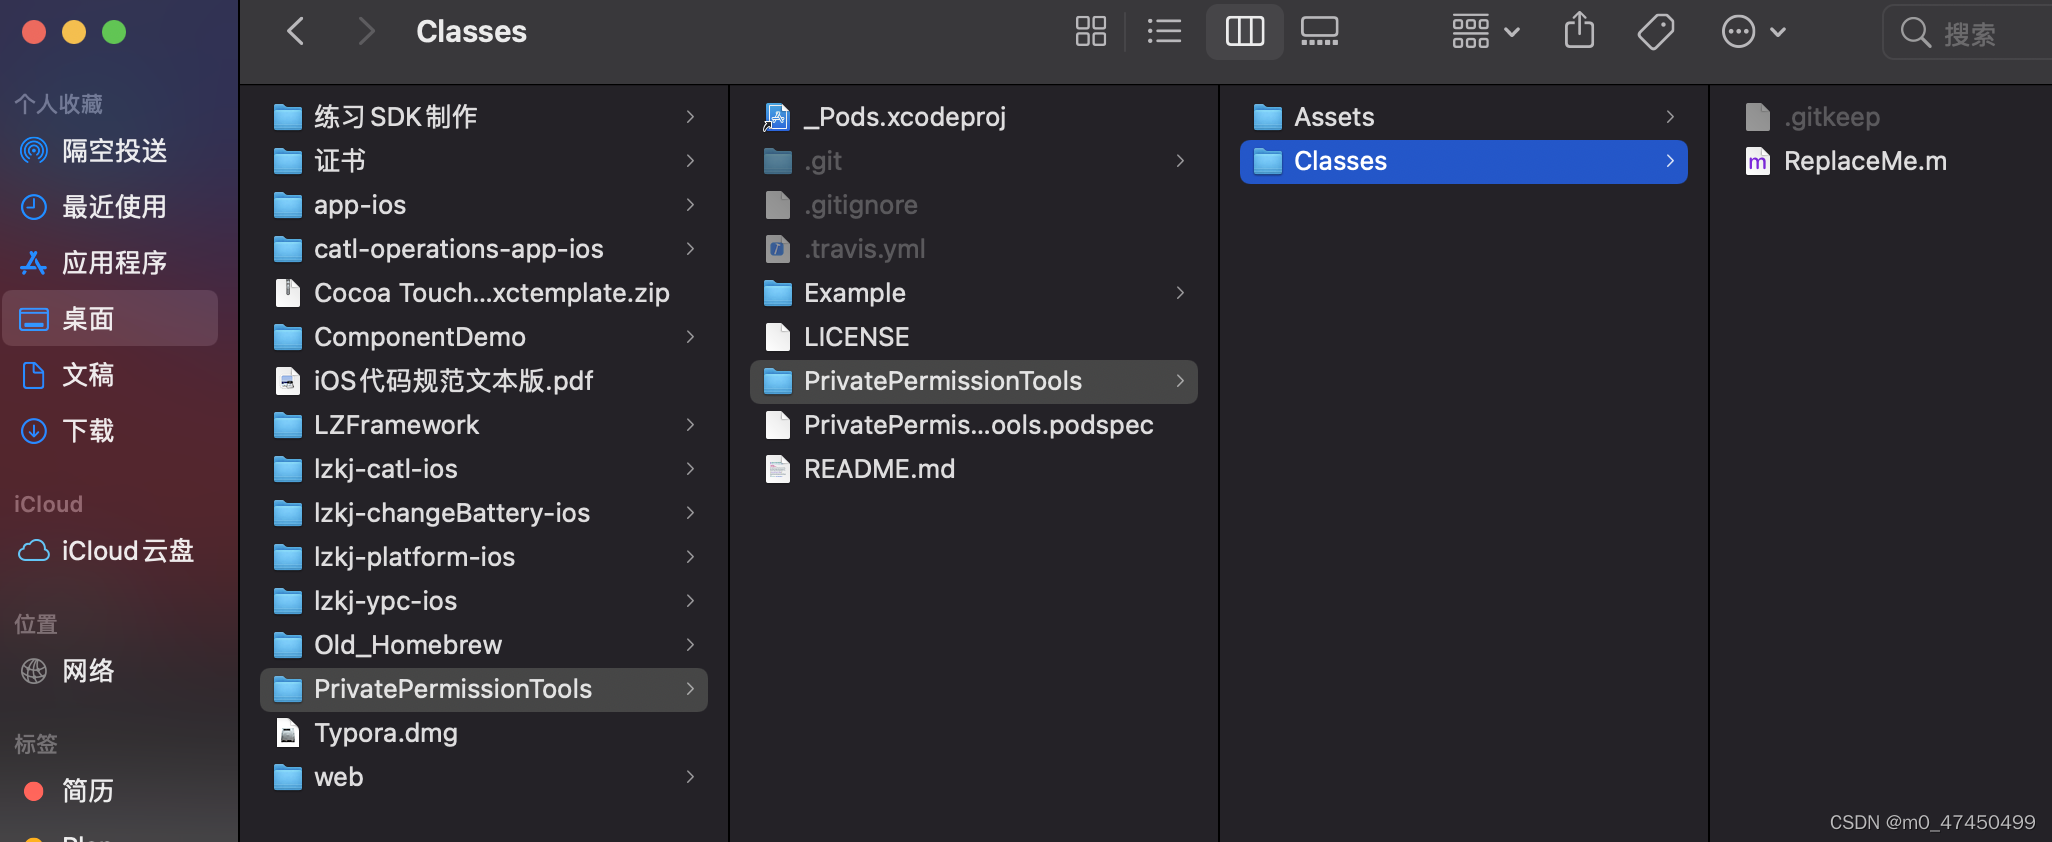Click the tag icon in toolbar

point(1656,32)
